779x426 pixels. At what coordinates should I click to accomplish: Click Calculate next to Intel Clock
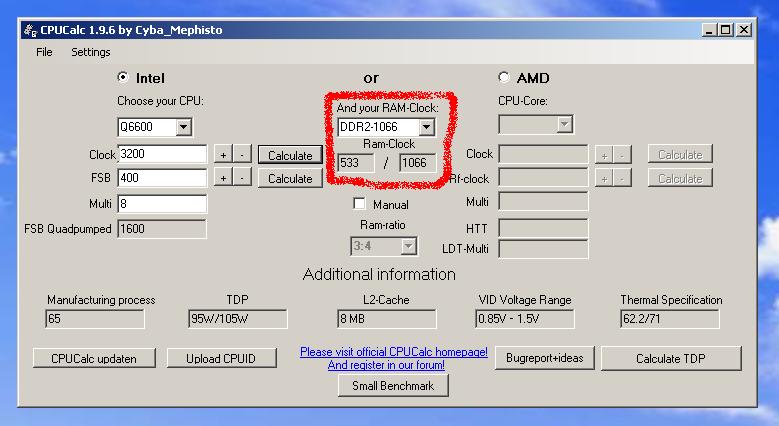point(290,155)
